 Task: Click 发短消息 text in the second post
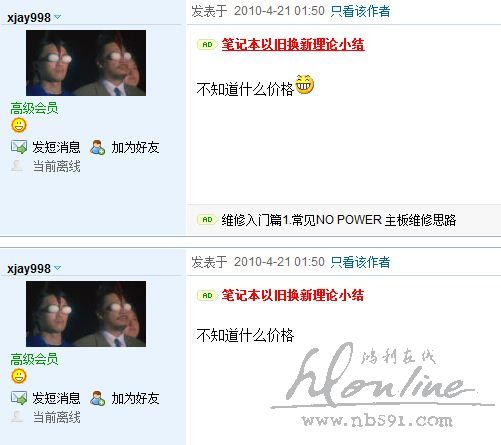coord(56,398)
